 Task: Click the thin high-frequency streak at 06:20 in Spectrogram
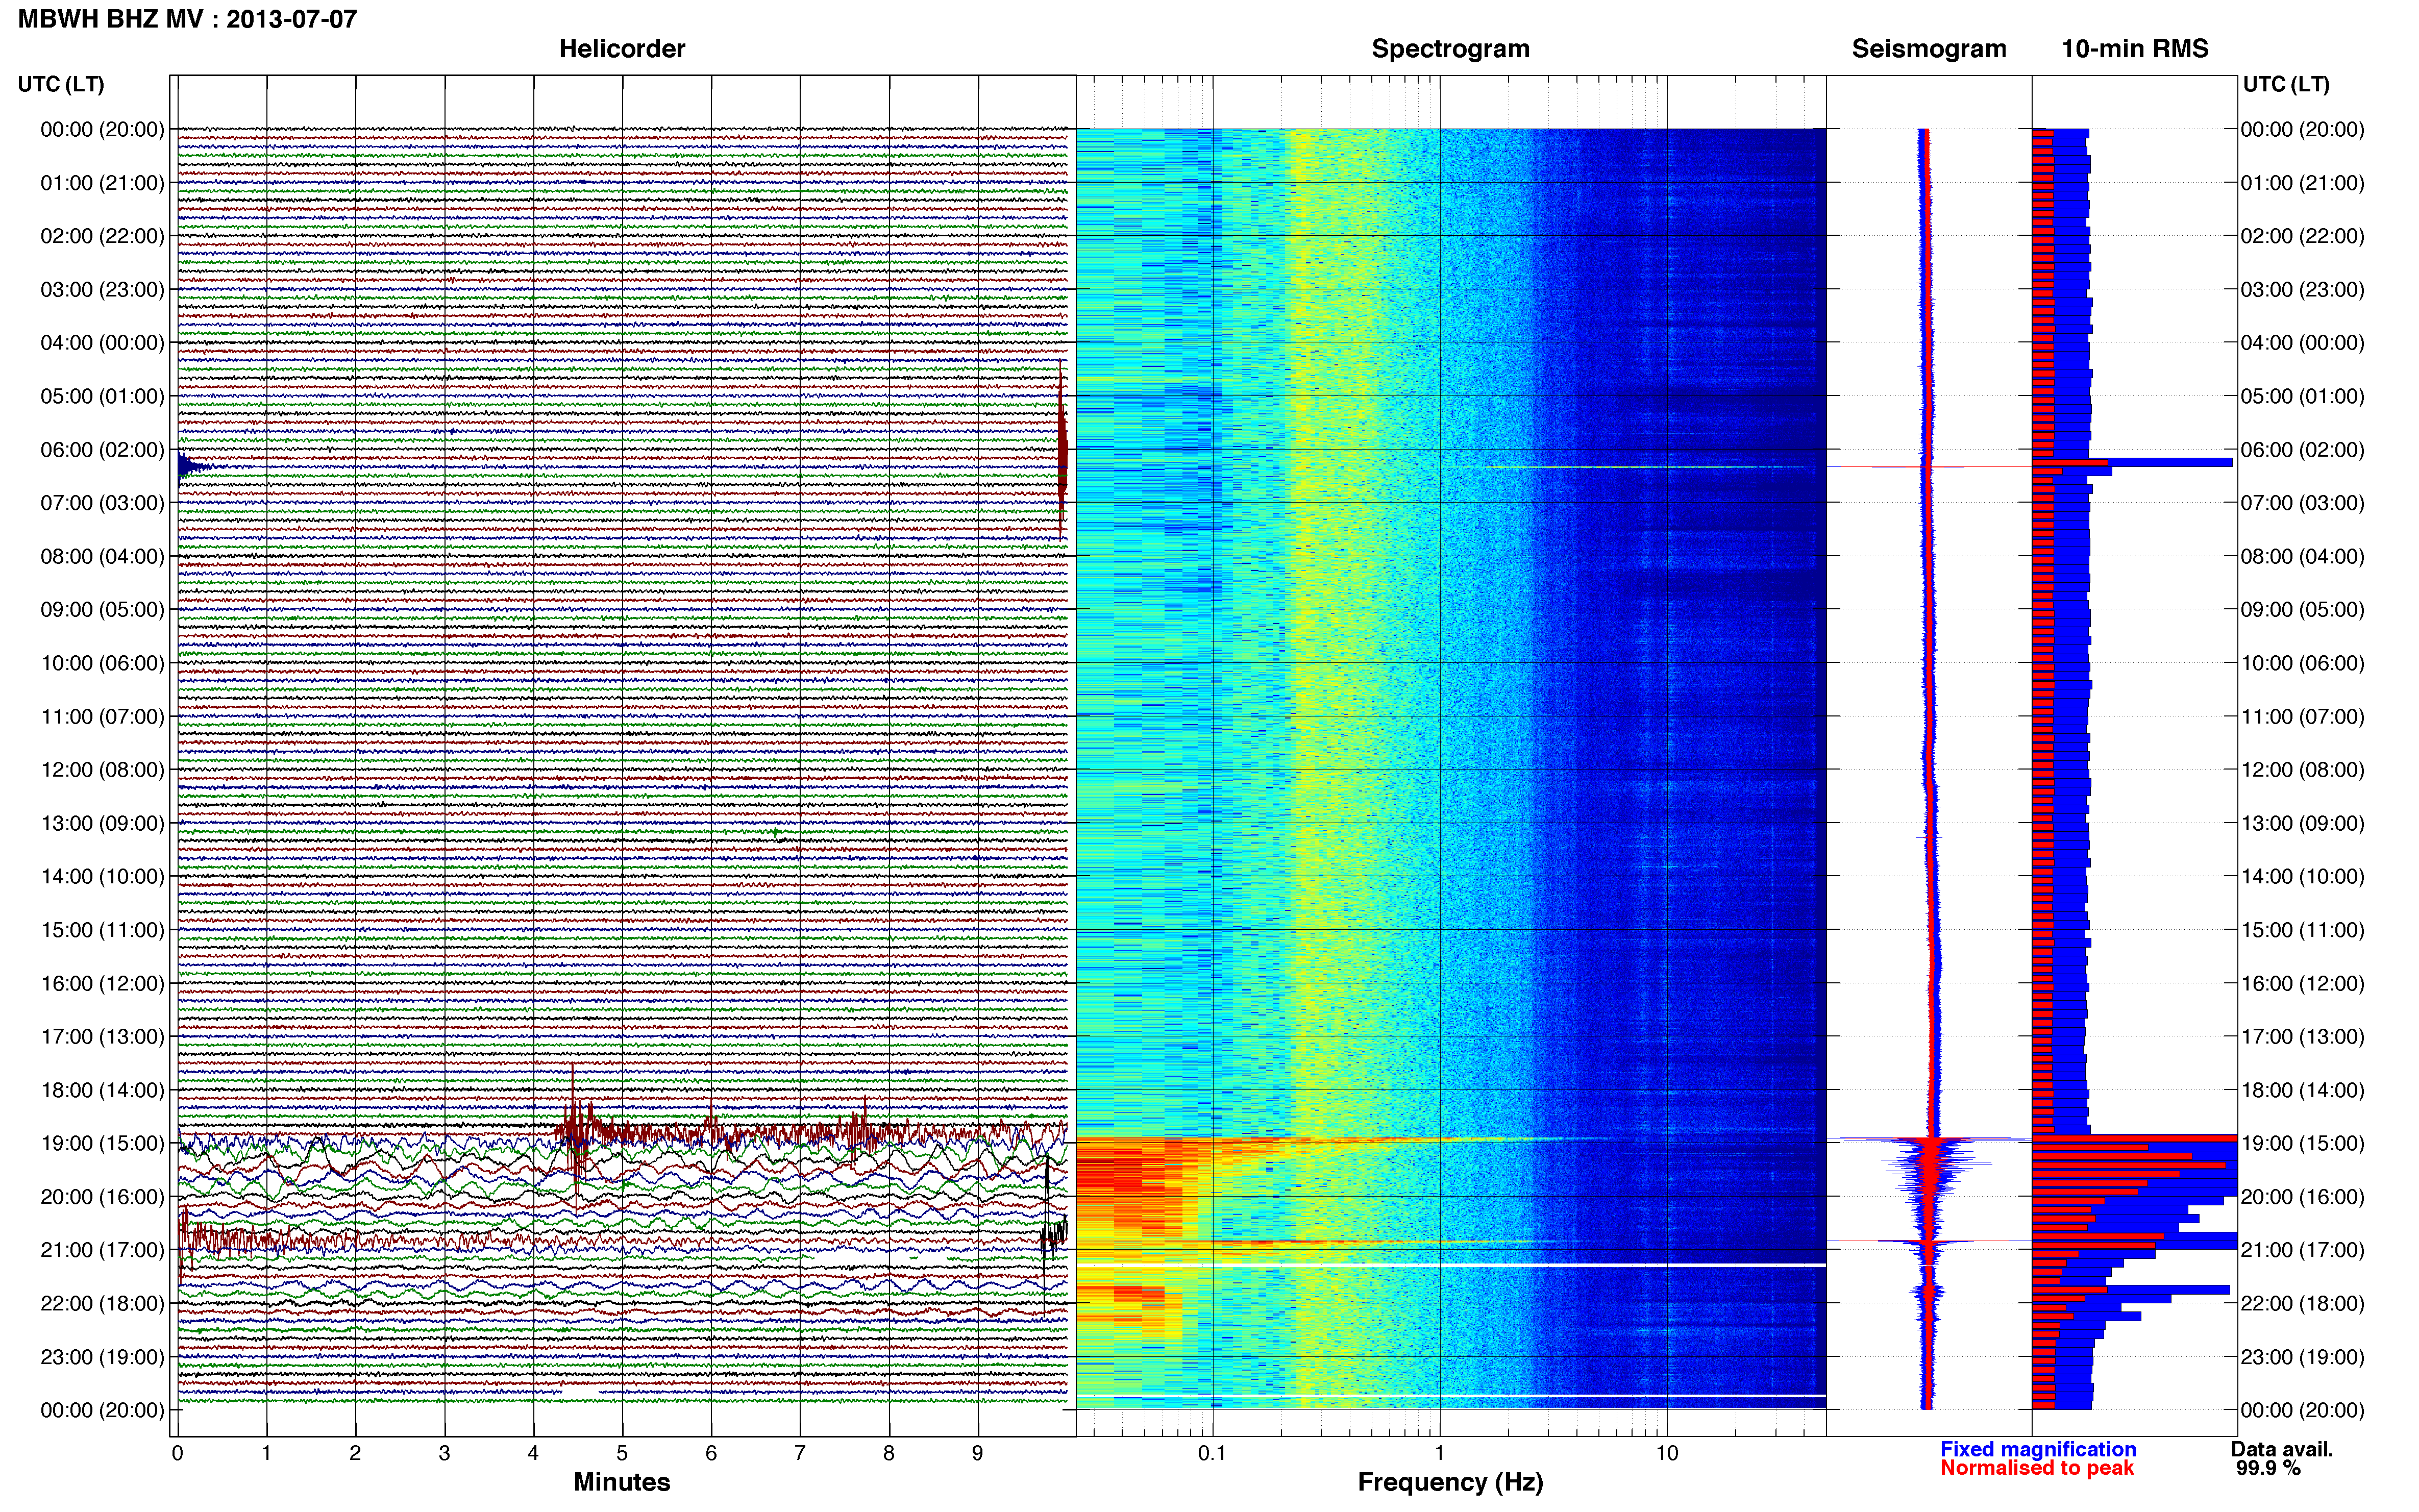(x=1645, y=467)
